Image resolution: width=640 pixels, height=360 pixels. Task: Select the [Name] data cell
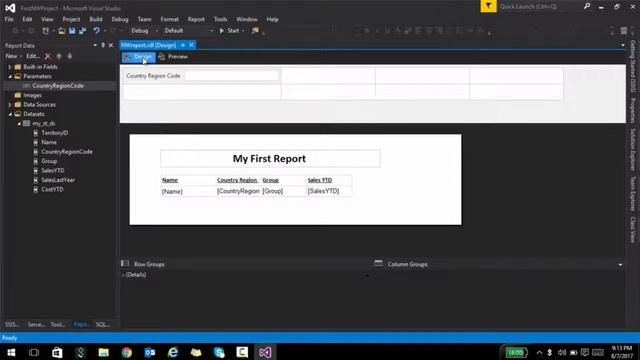[189, 191]
